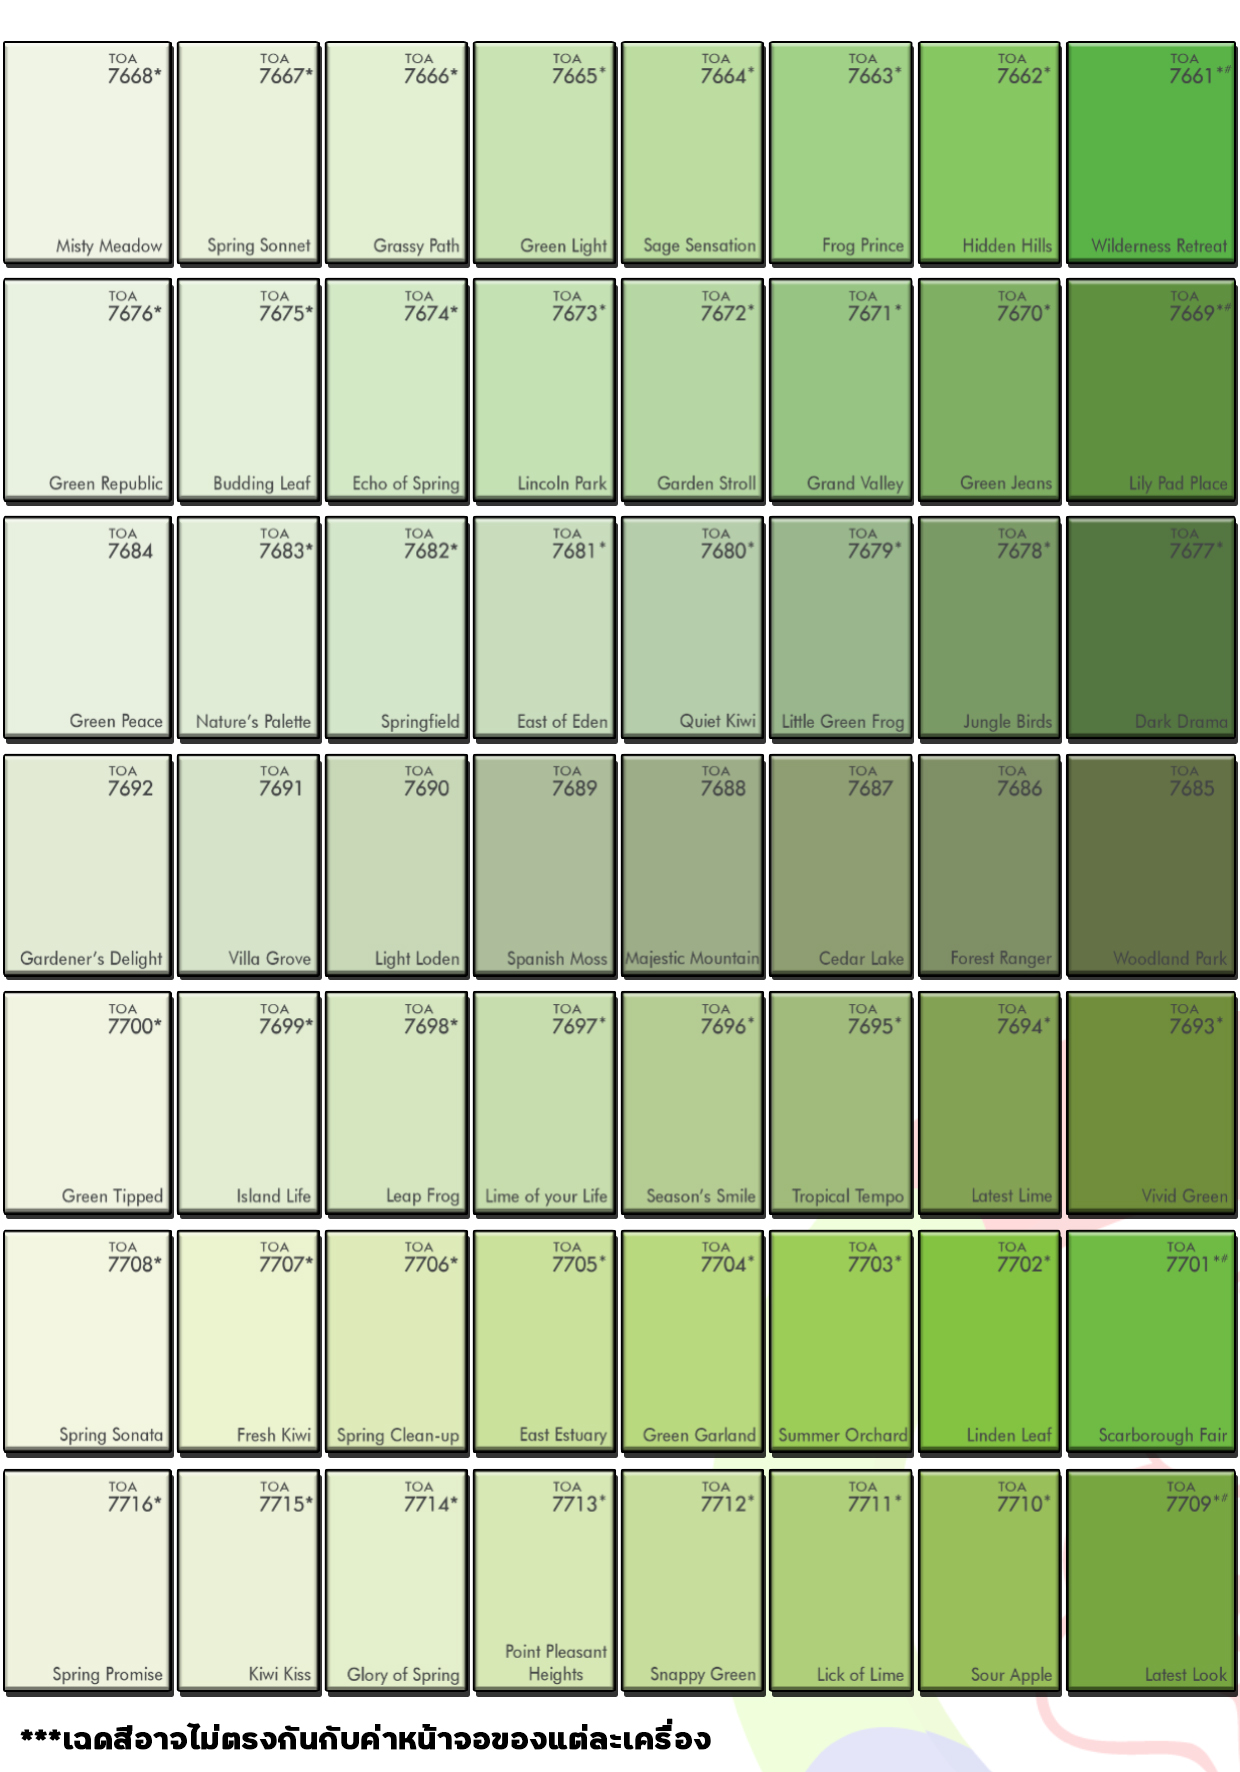This screenshot has width=1240, height=1772.
Task: Select the East of Eden 7681 swatch
Action: 544,629
